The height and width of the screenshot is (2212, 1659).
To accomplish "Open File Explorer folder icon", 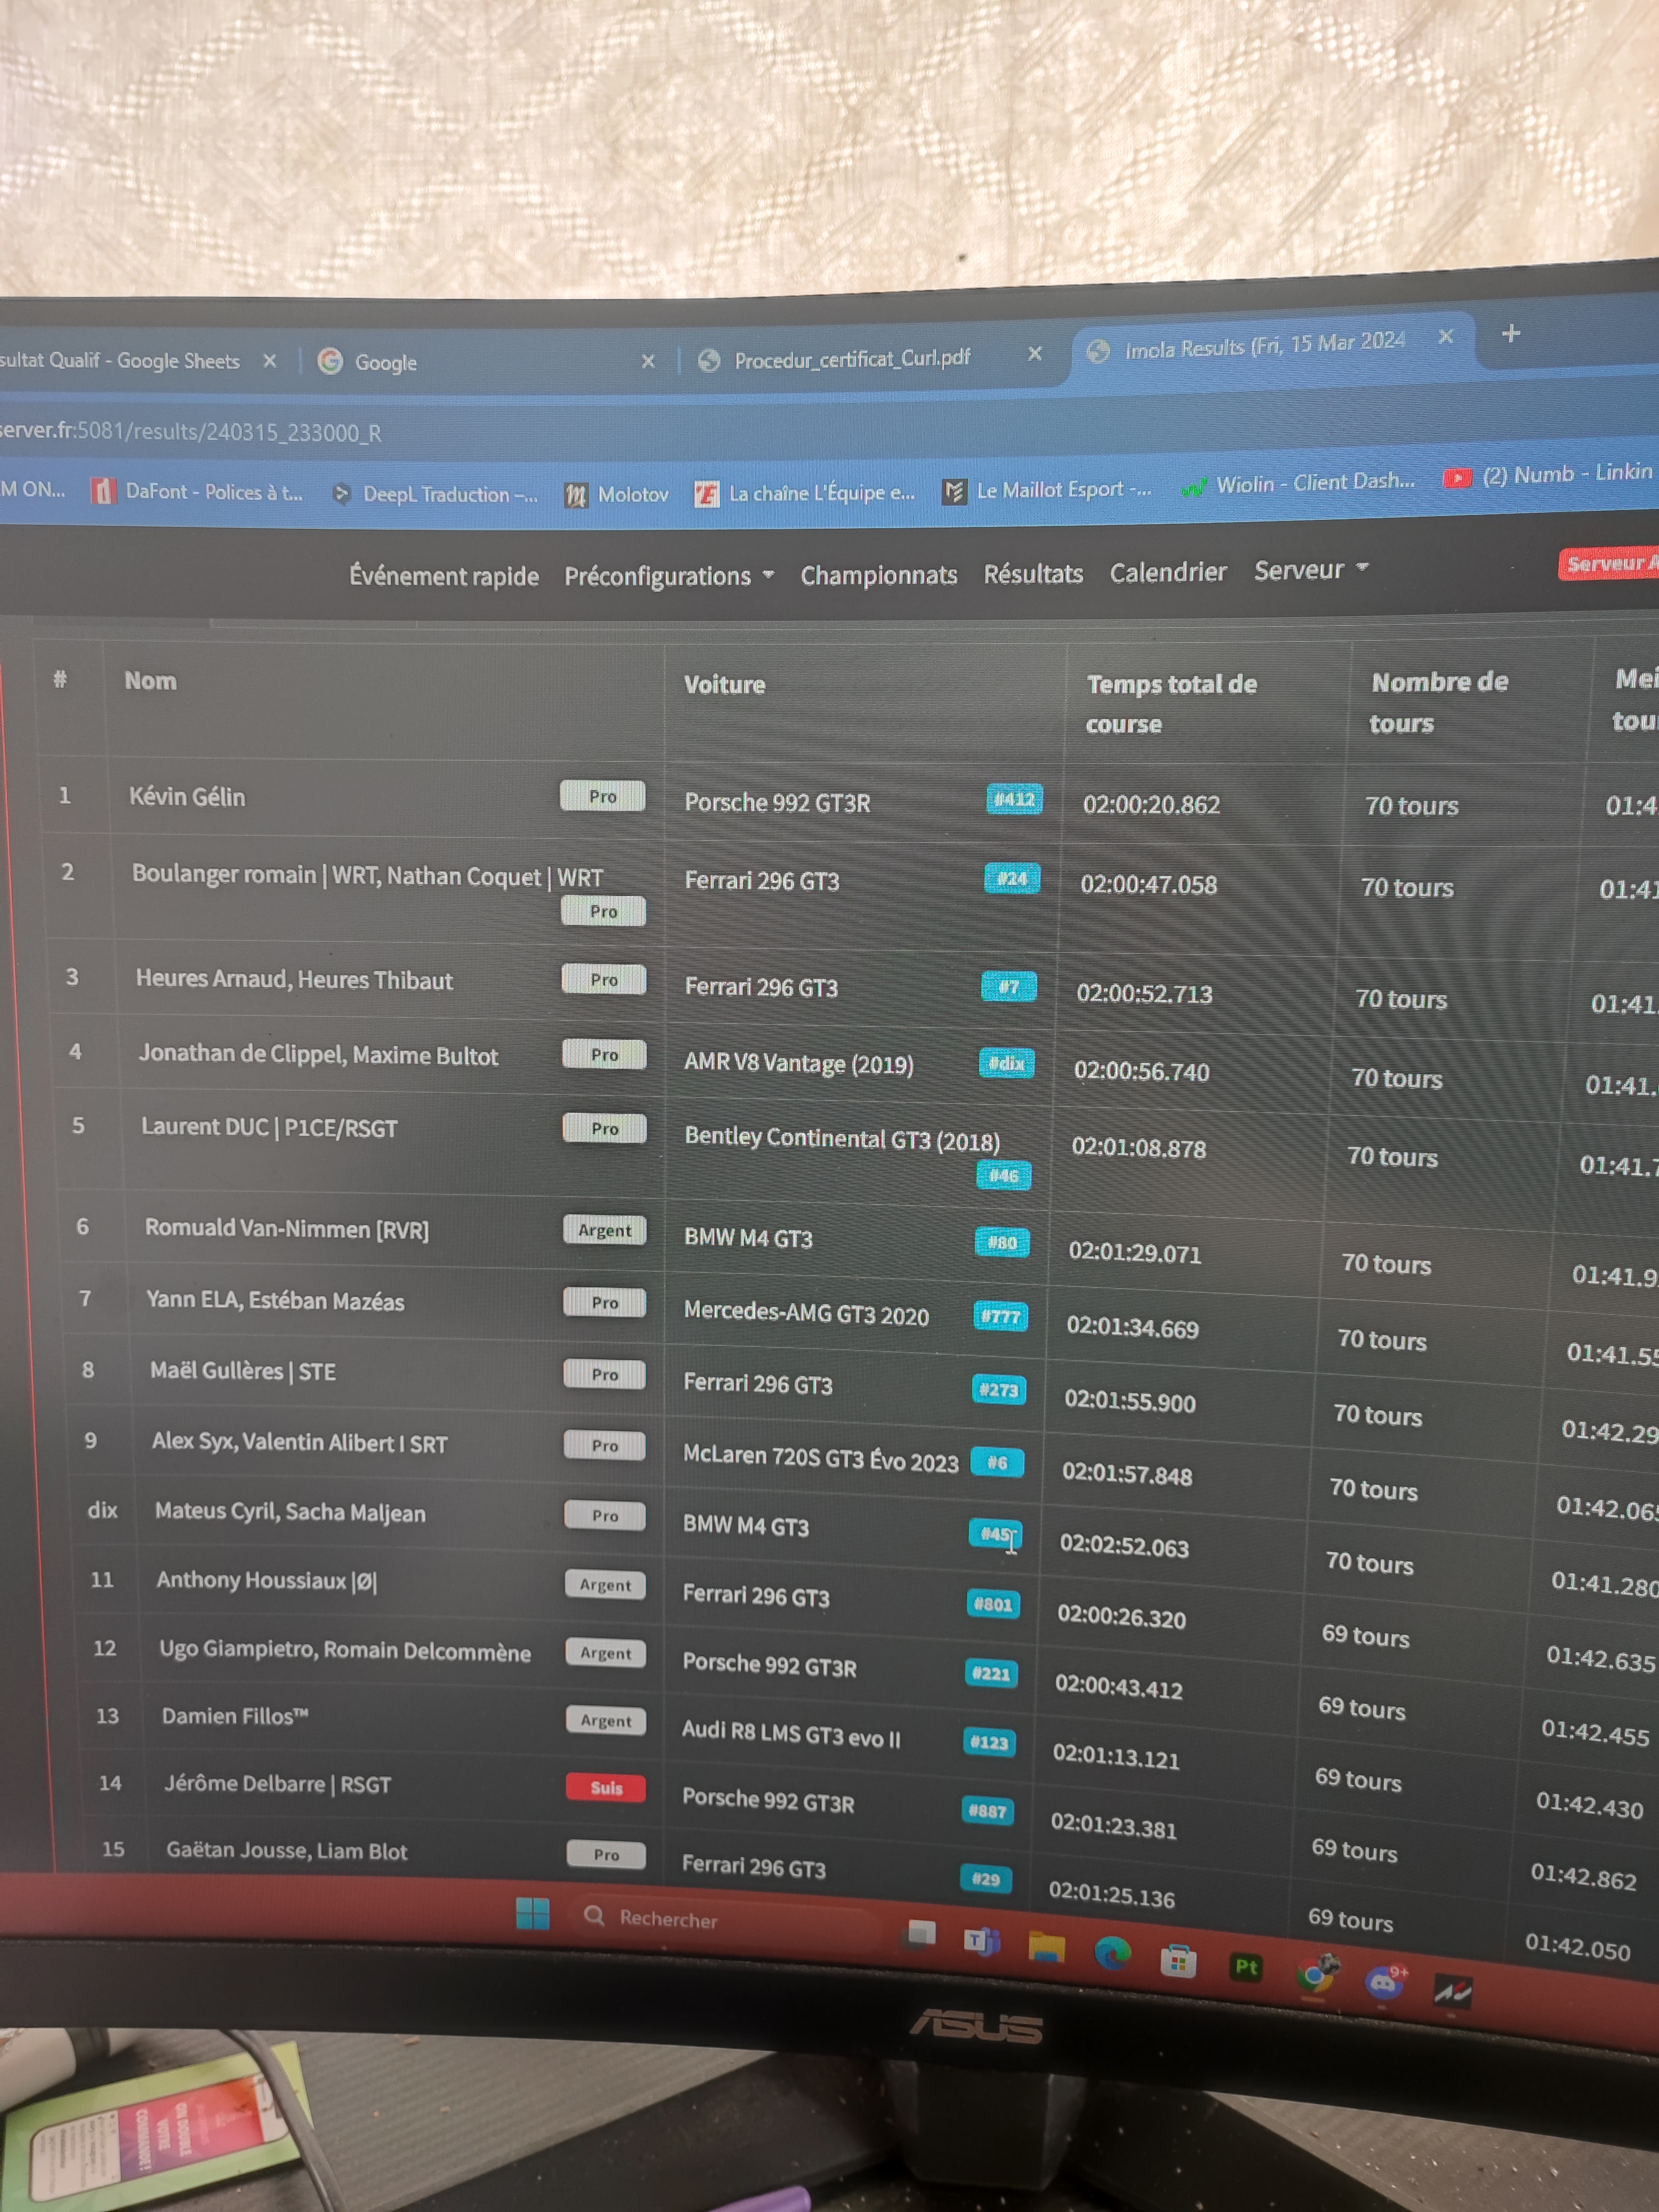I will 1046,1947.
